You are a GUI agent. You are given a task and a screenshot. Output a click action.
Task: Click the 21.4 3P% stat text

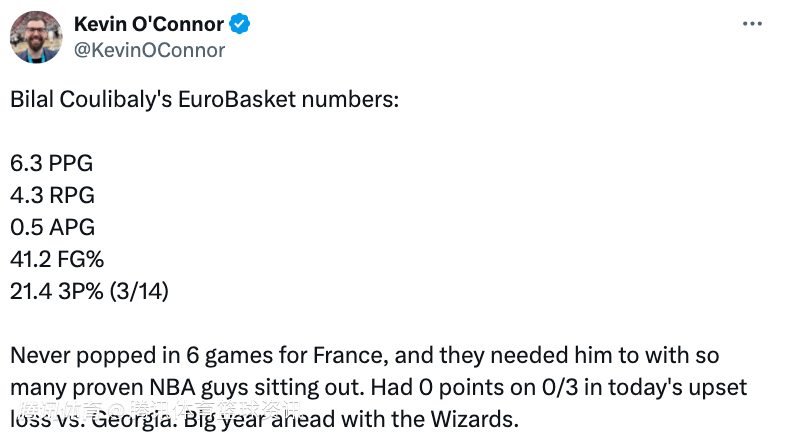coord(57,291)
